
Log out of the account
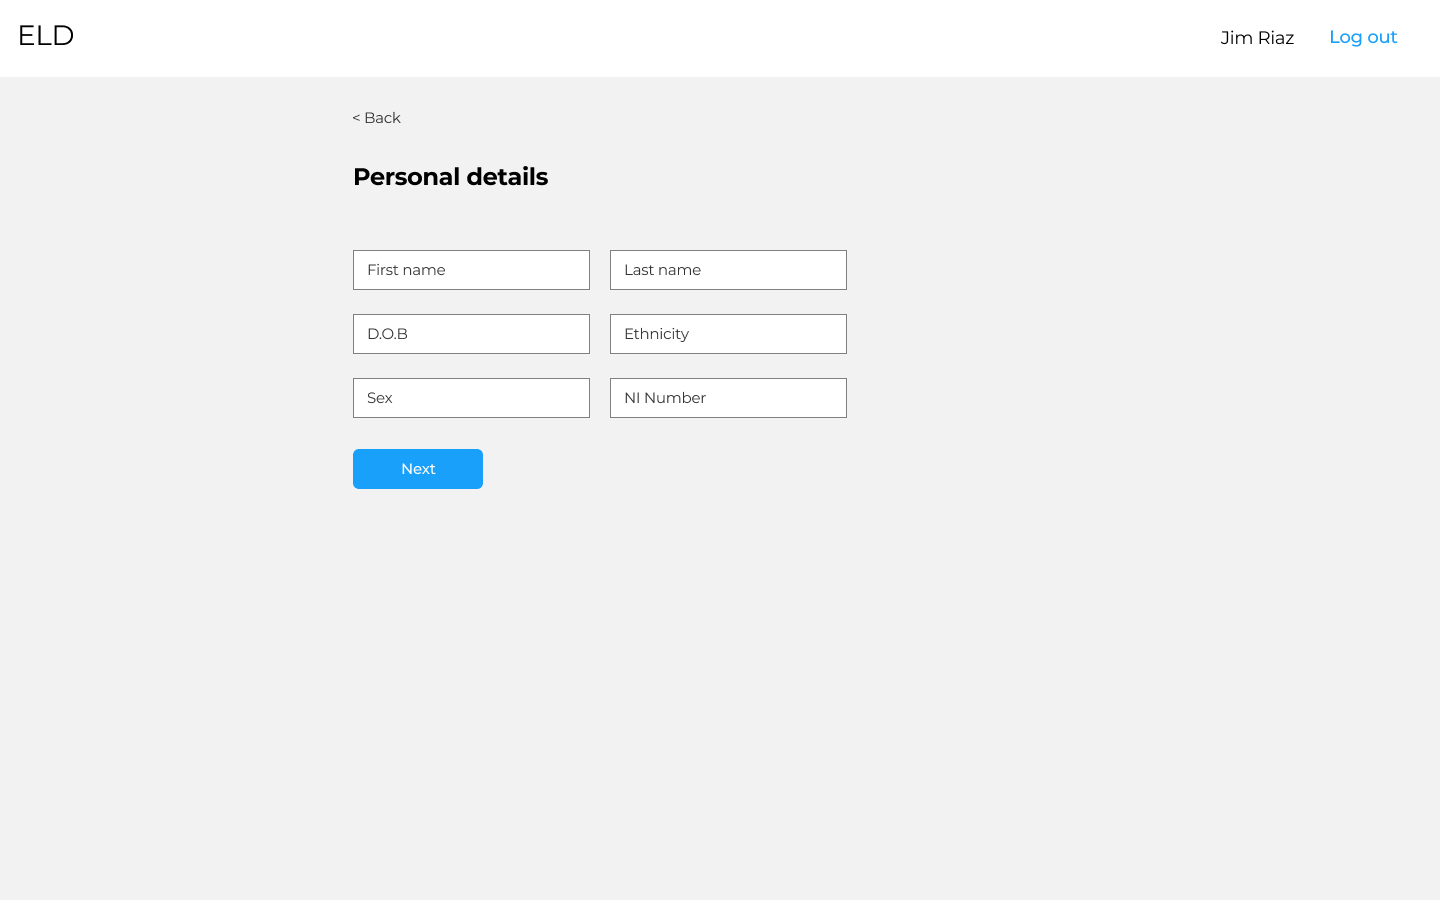coord(1362,37)
